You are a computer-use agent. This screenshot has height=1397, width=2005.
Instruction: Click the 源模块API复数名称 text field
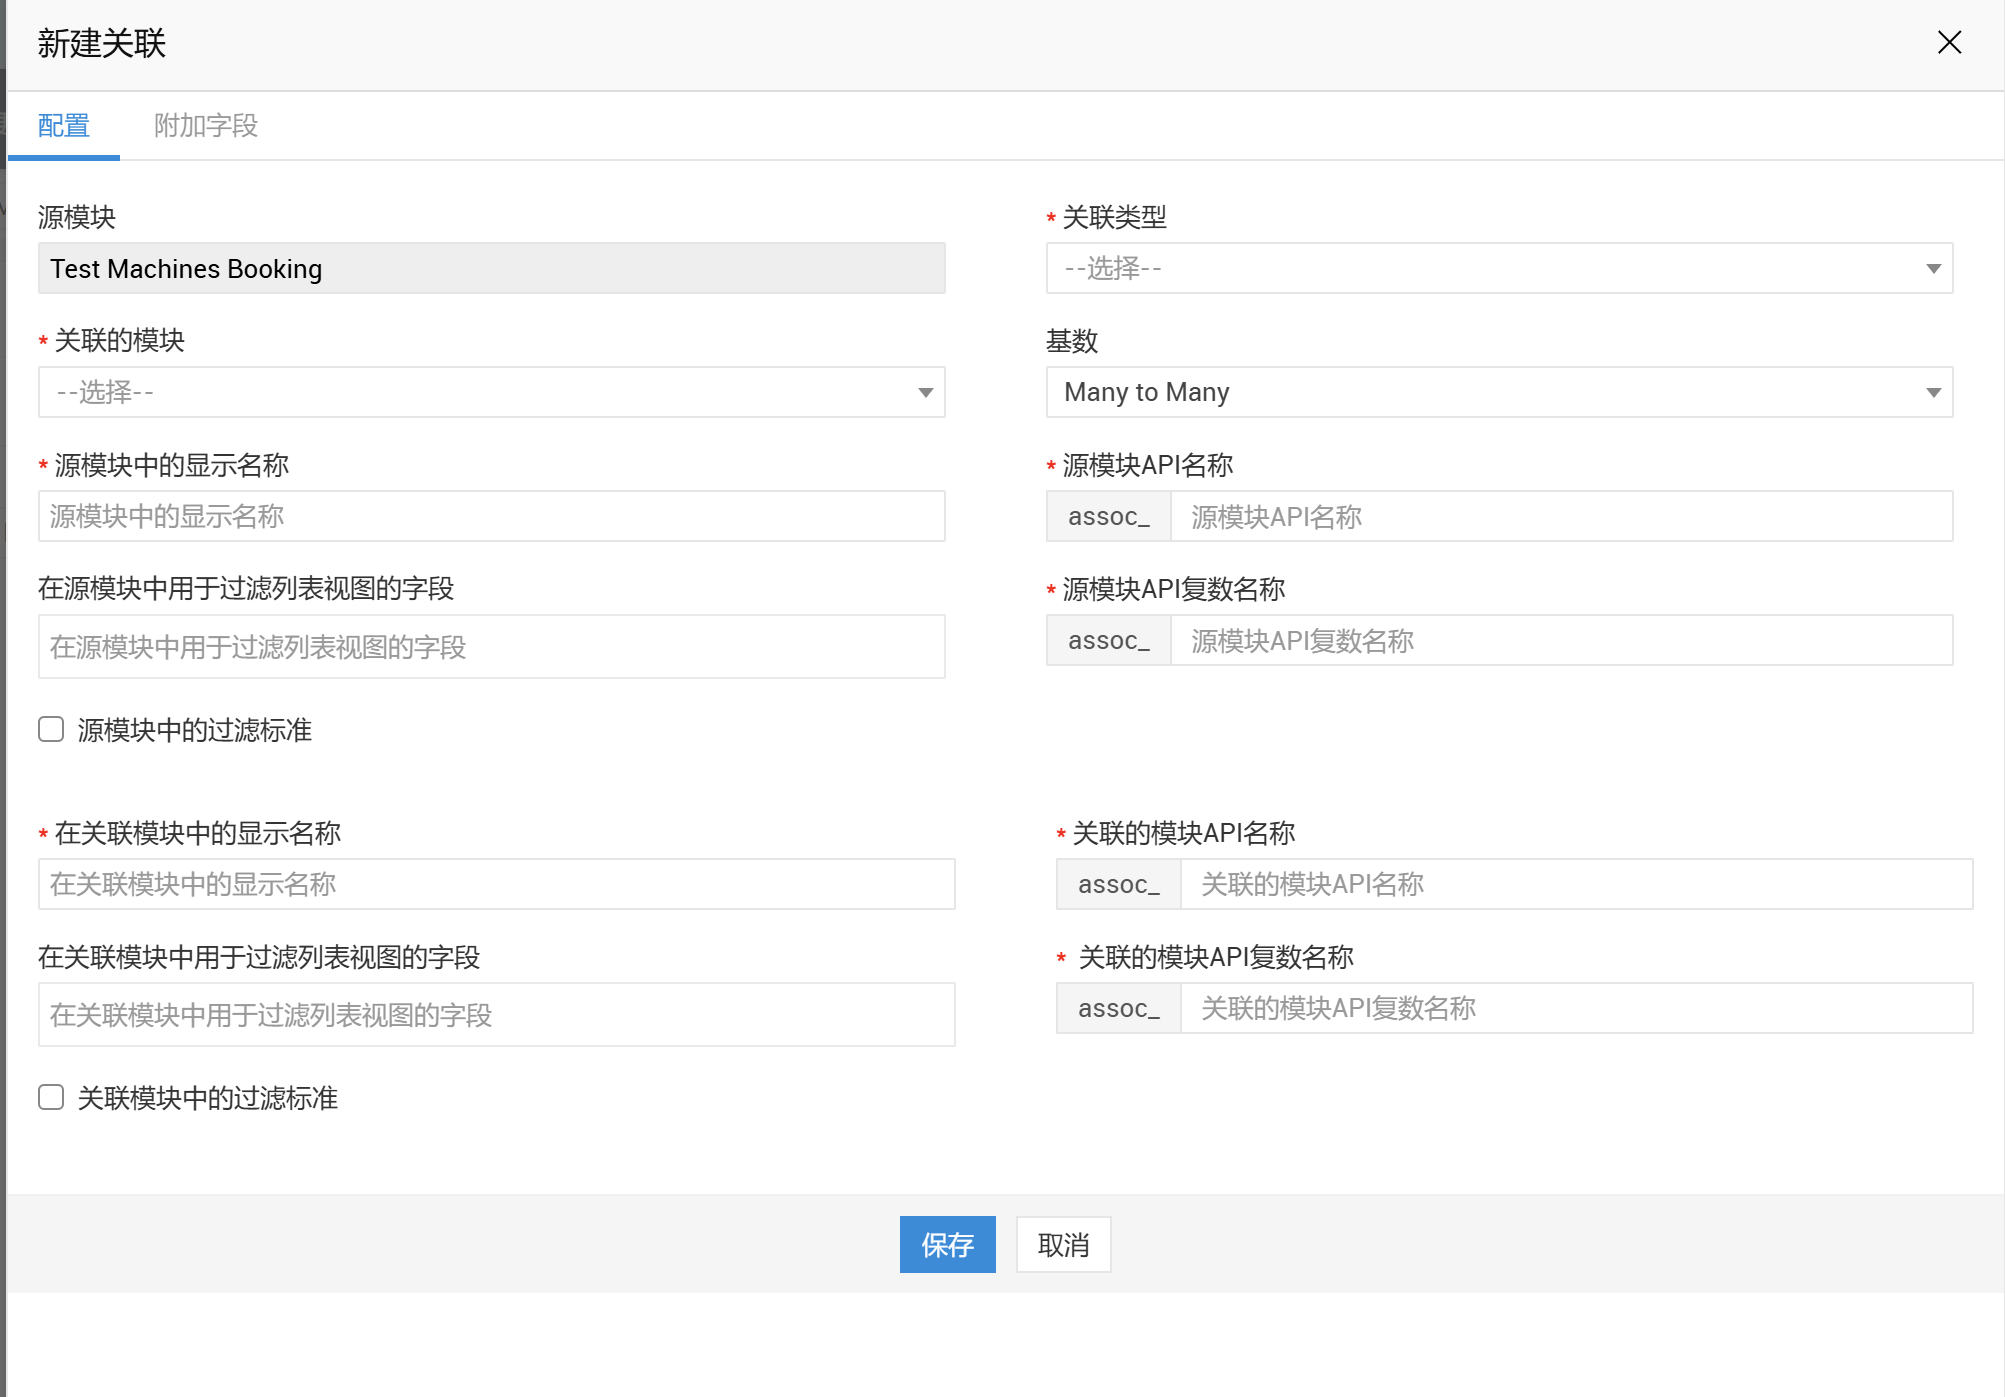(1560, 640)
